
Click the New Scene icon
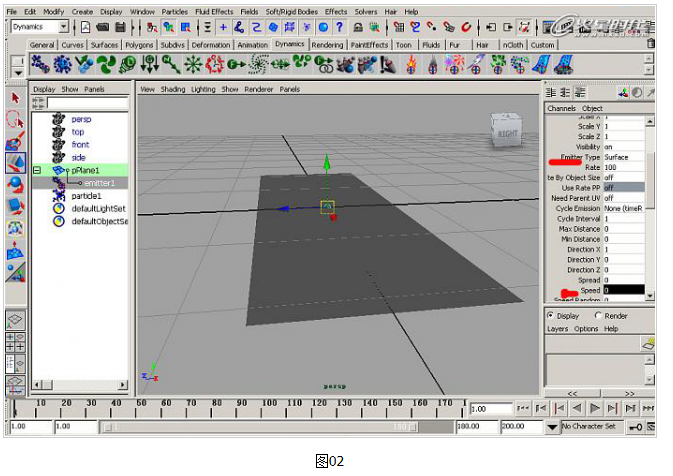86,27
